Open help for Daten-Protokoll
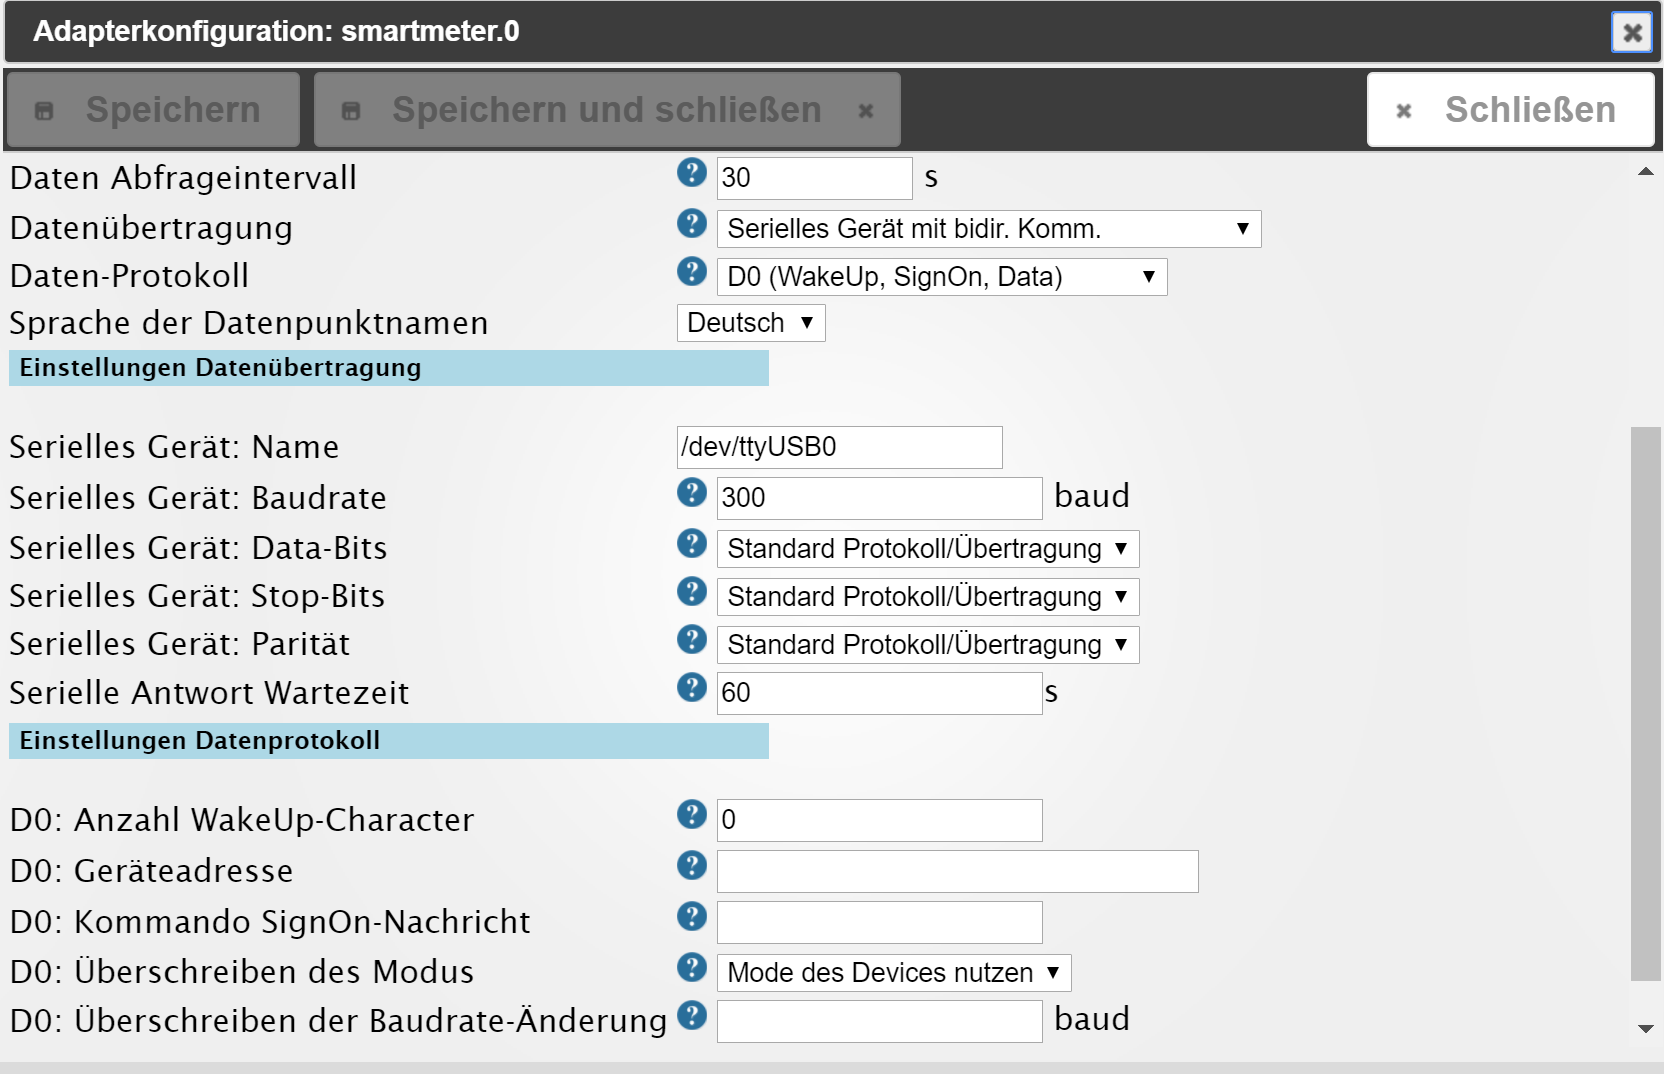 pyautogui.click(x=691, y=271)
